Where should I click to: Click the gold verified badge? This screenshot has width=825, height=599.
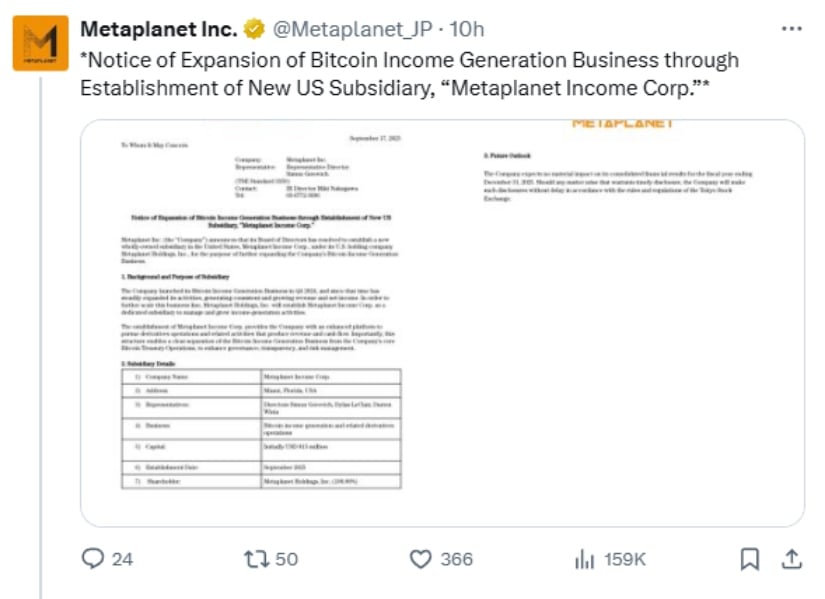pos(254,29)
